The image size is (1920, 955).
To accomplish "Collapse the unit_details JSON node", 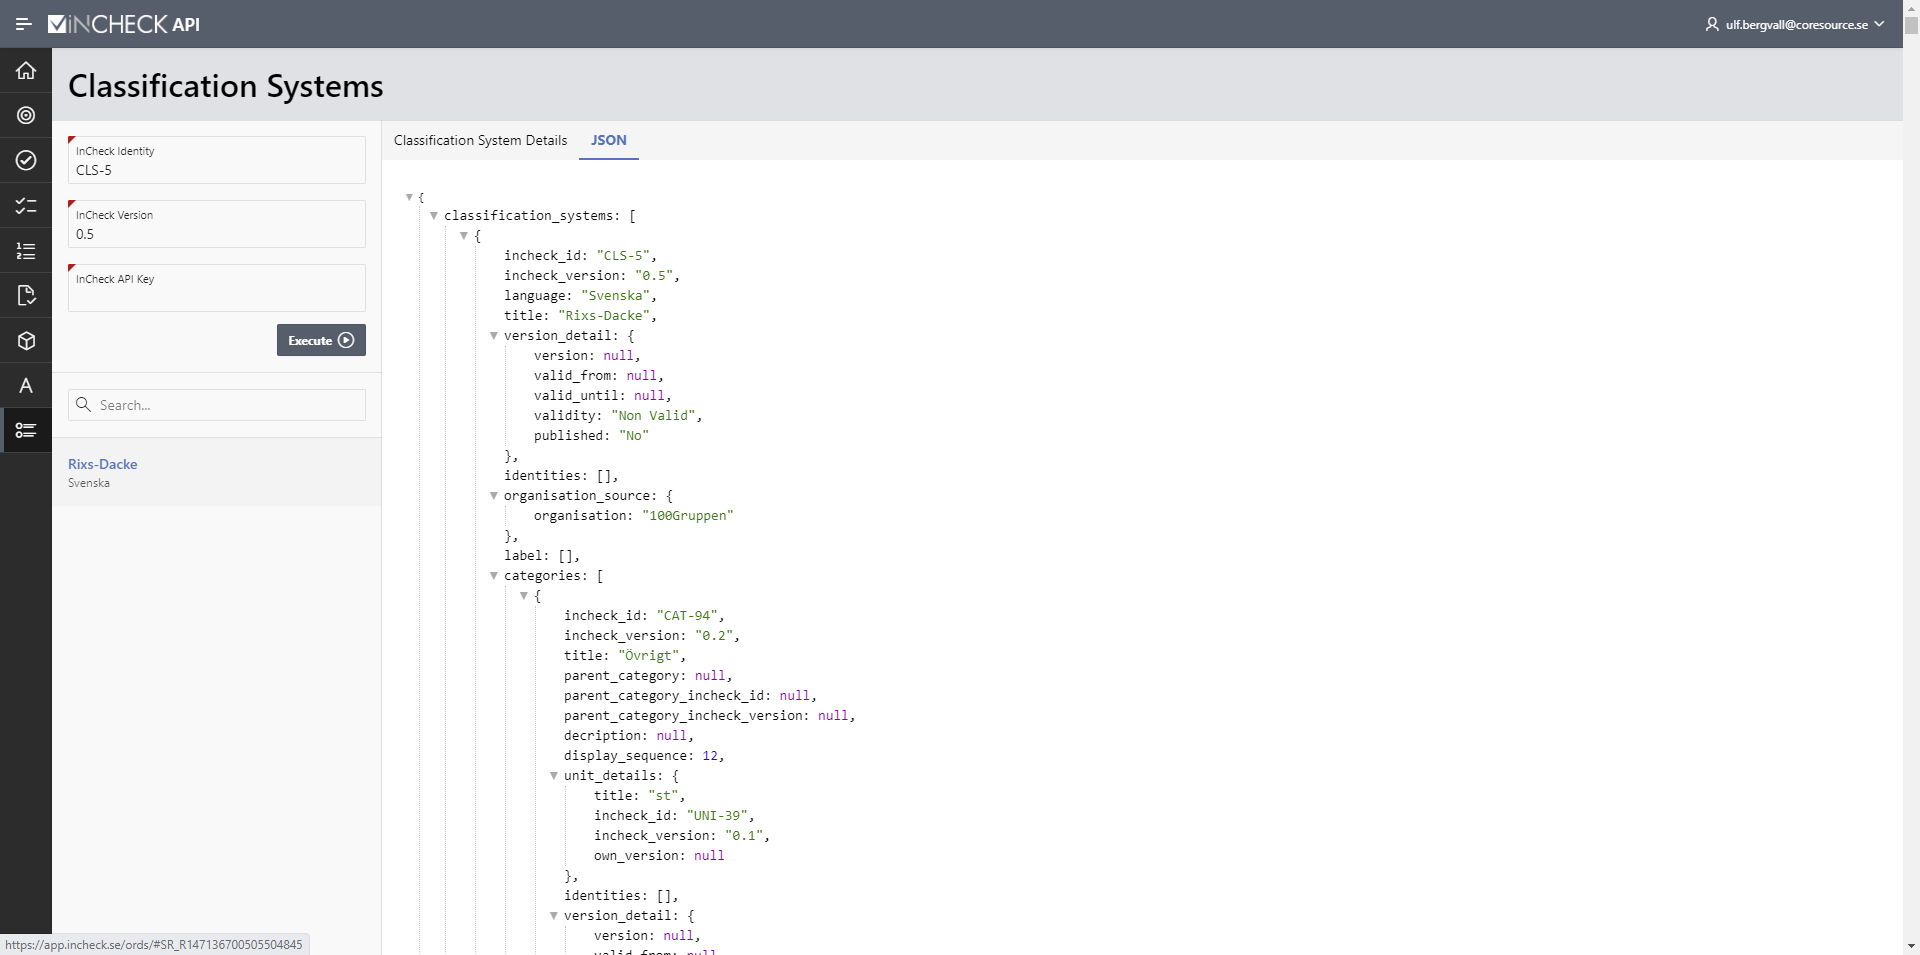I will 554,776.
